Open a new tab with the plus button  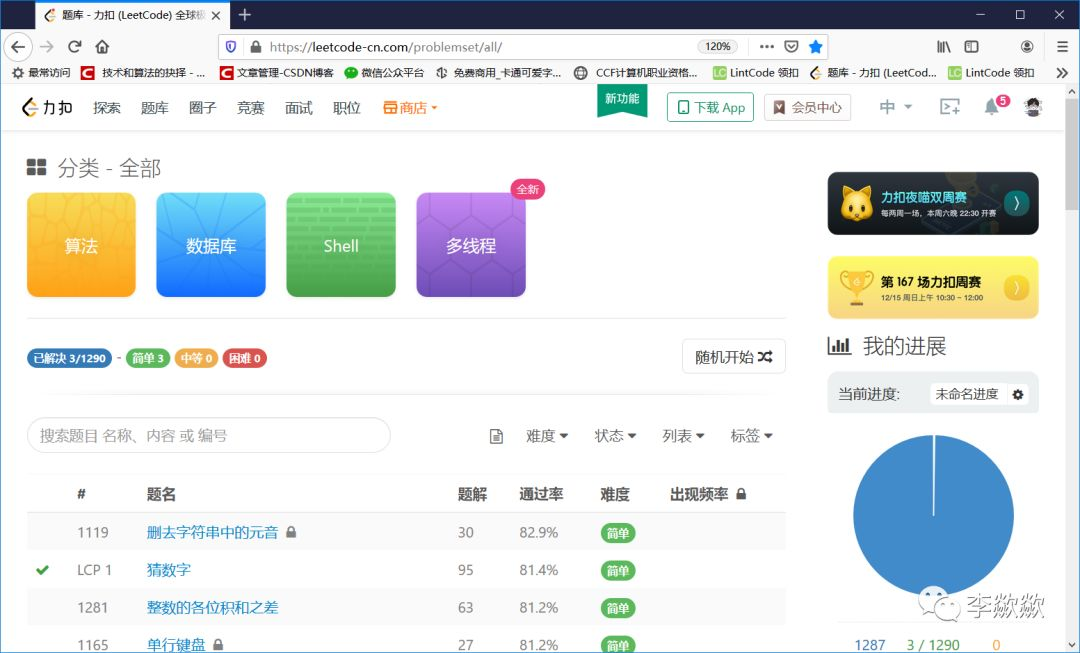[x=245, y=14]
